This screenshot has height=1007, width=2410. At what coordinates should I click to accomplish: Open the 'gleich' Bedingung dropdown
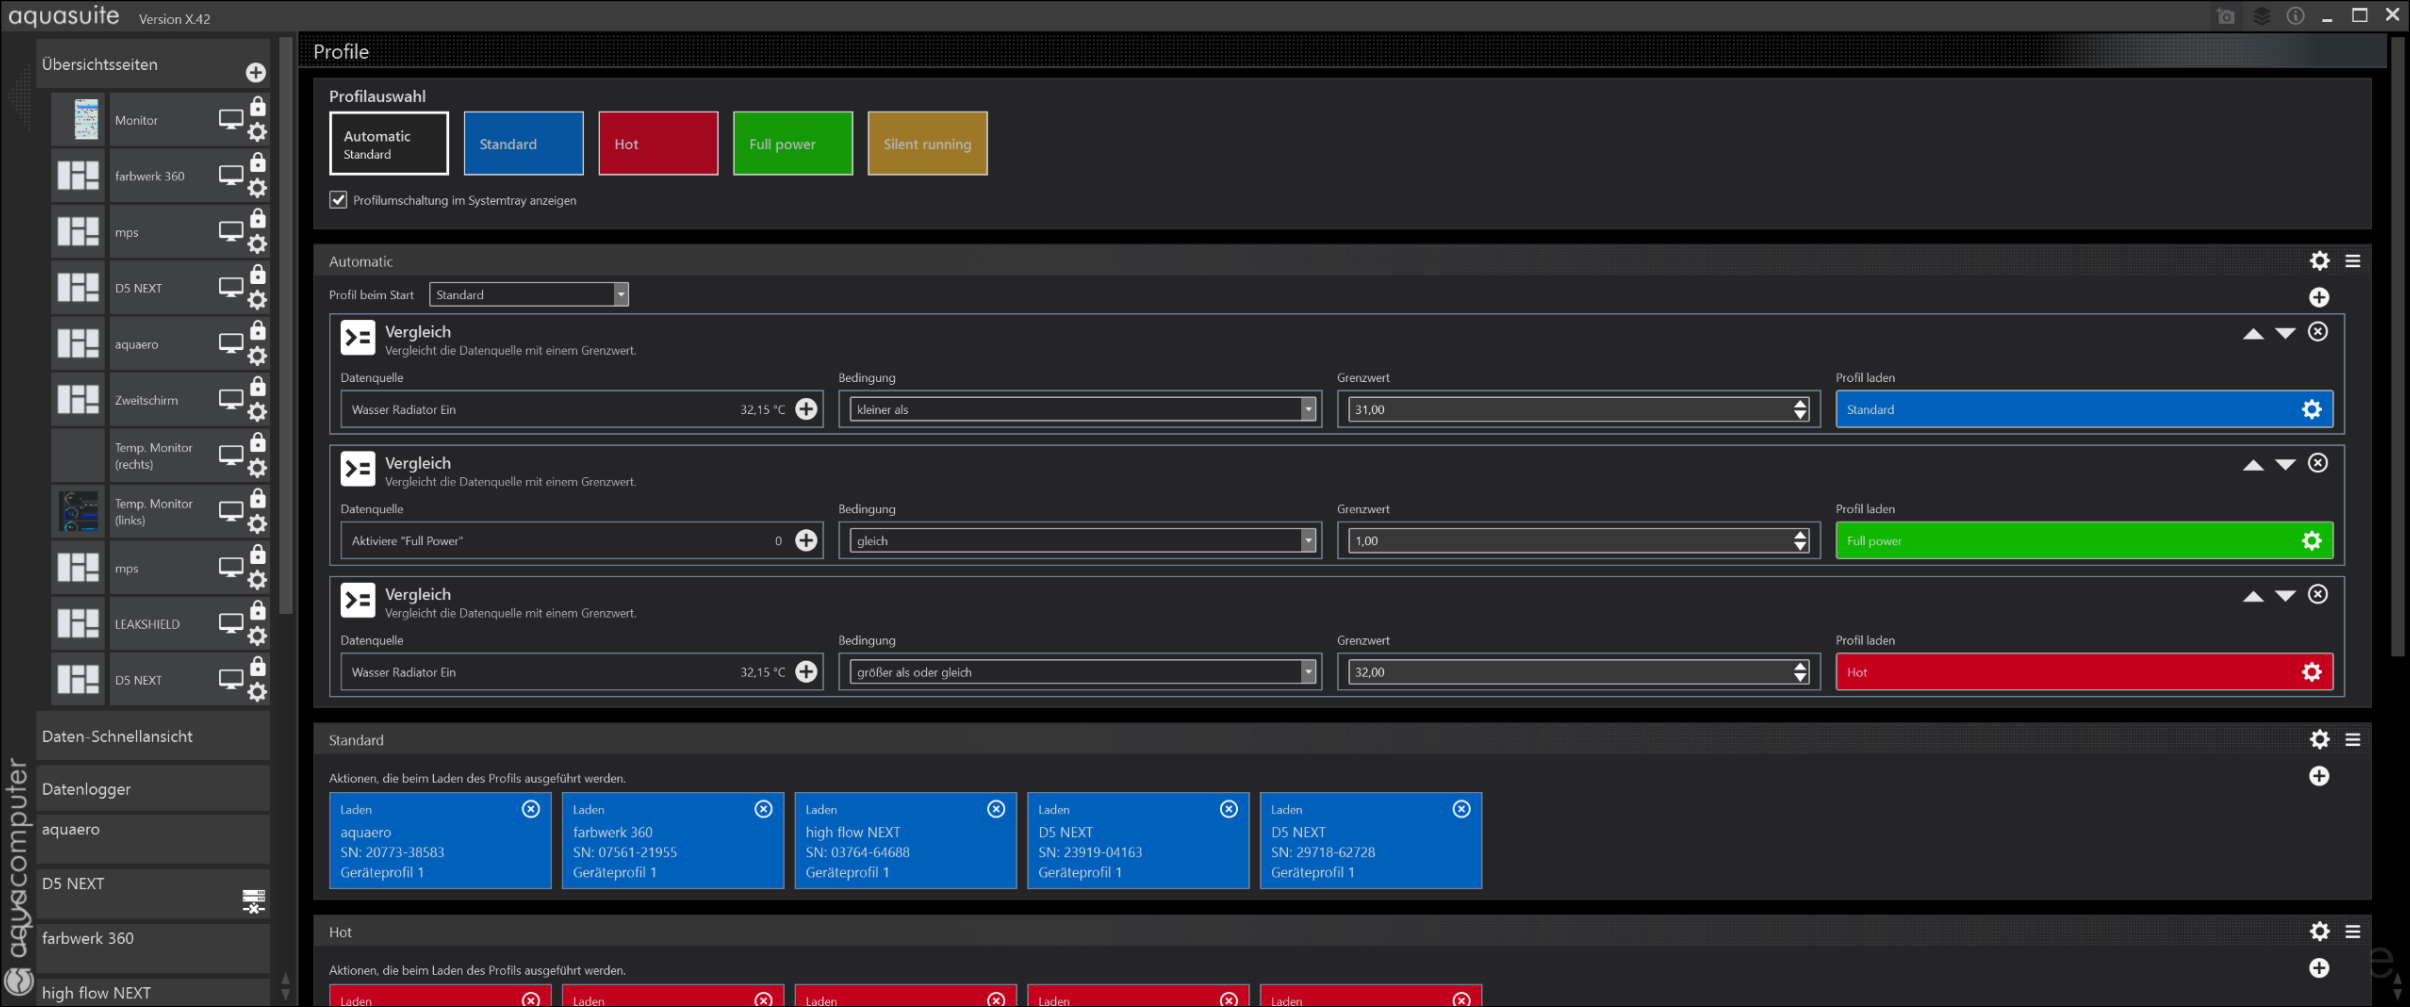pos(1082,541)
